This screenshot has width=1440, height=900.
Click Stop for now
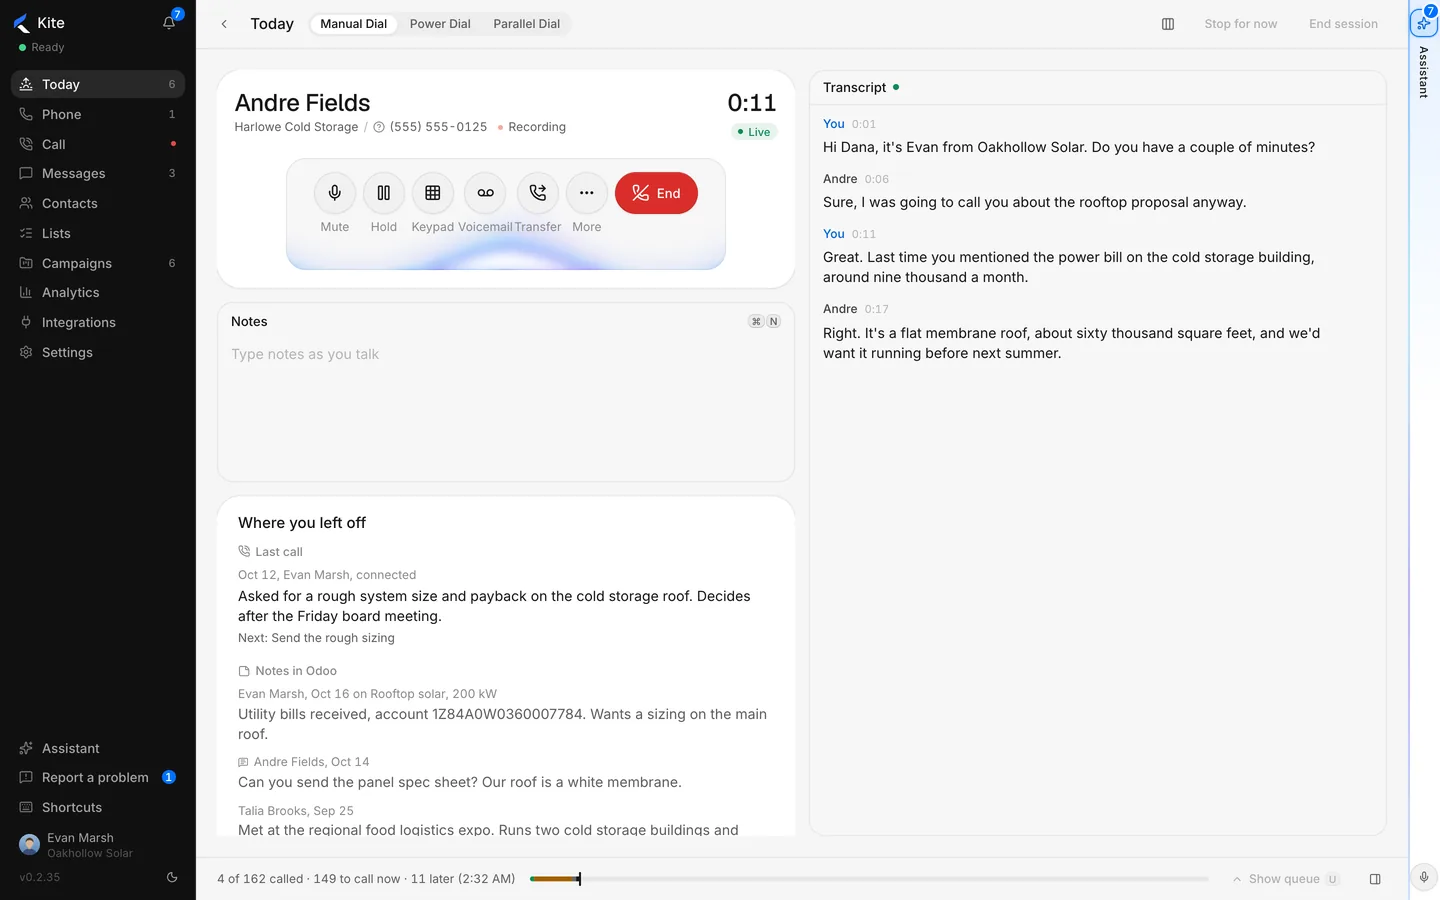[1241, 24]
